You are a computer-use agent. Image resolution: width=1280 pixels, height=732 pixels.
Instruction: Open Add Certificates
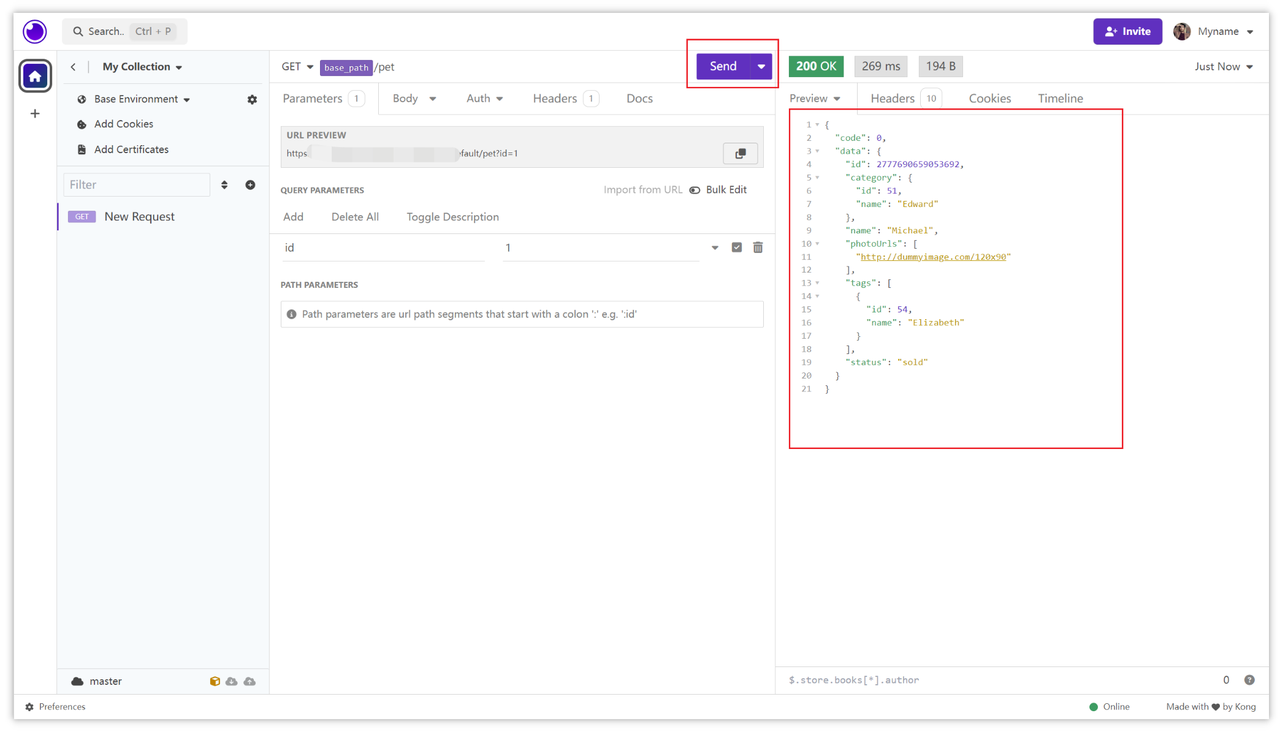pyautogui.click(x=131, y=149)
